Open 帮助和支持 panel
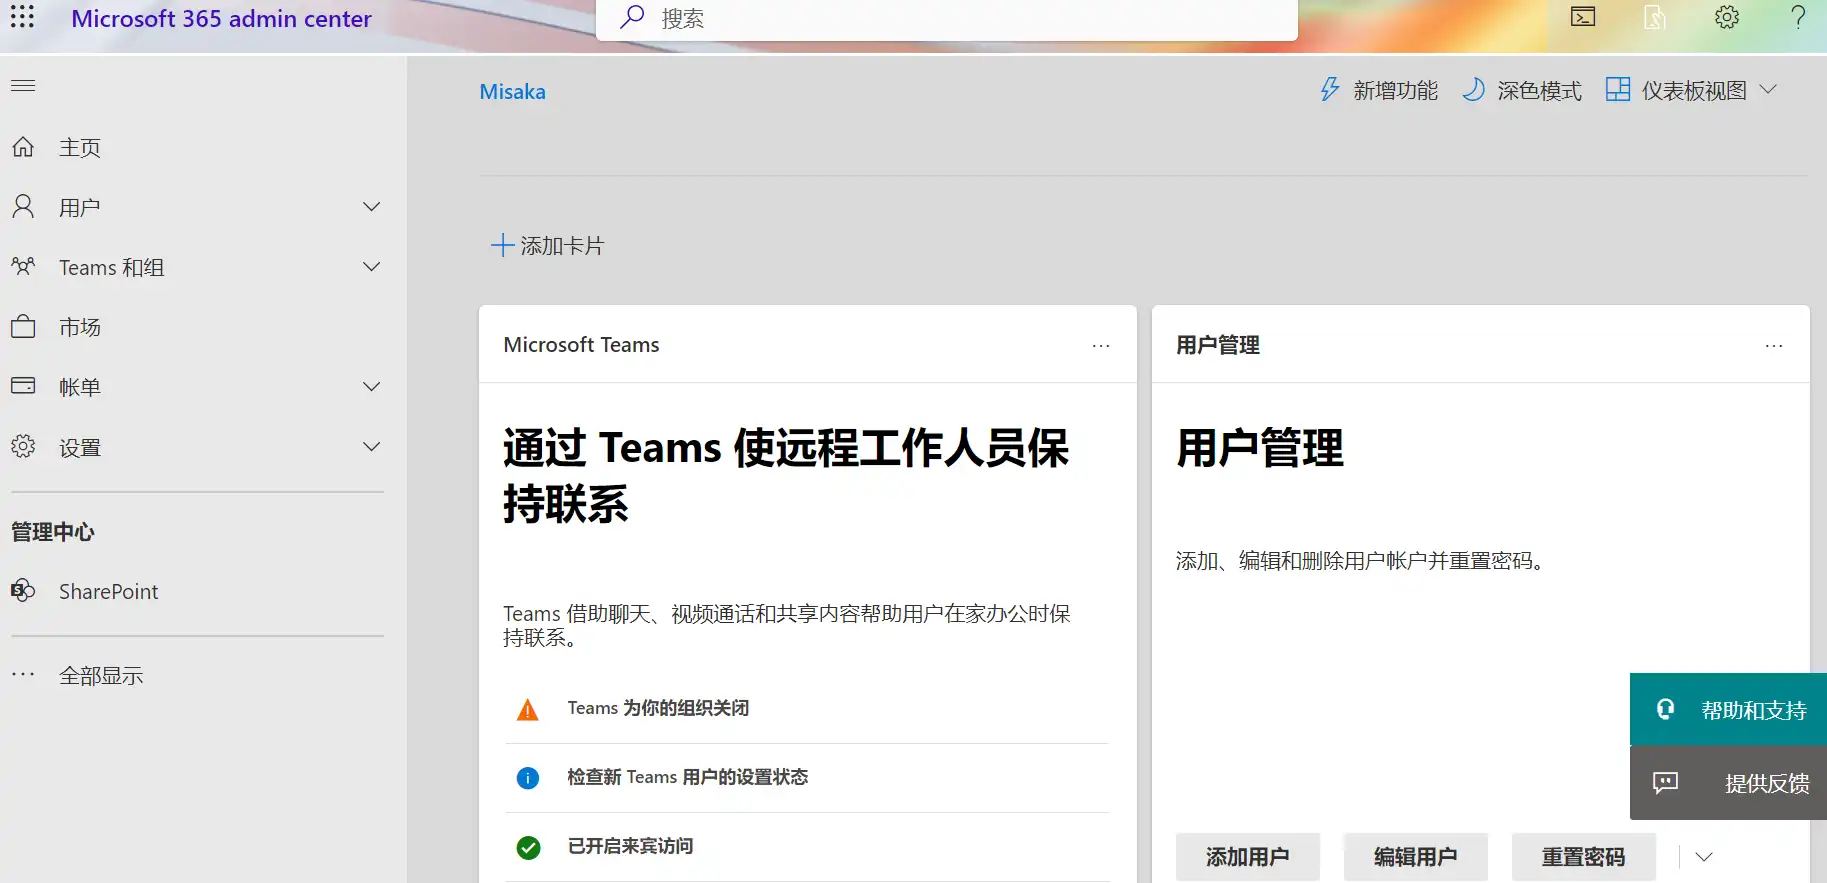 tap(1728, 710)
